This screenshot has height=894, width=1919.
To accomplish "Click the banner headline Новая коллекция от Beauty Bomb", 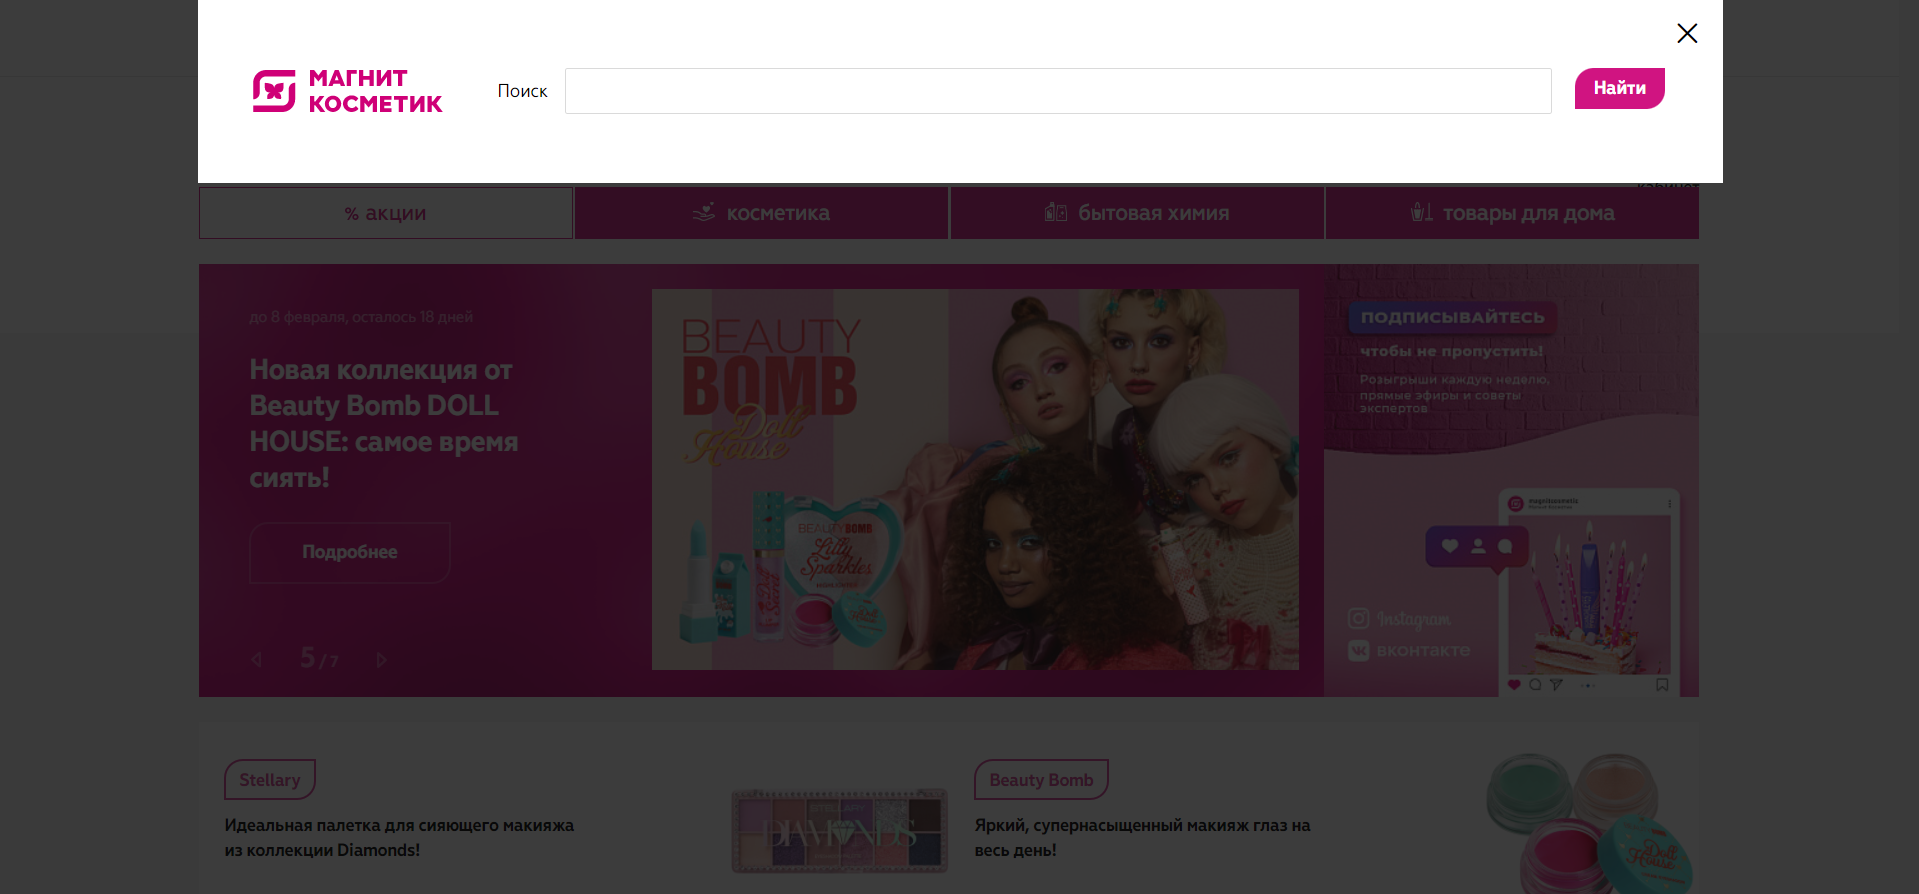I will pos(384,424).
